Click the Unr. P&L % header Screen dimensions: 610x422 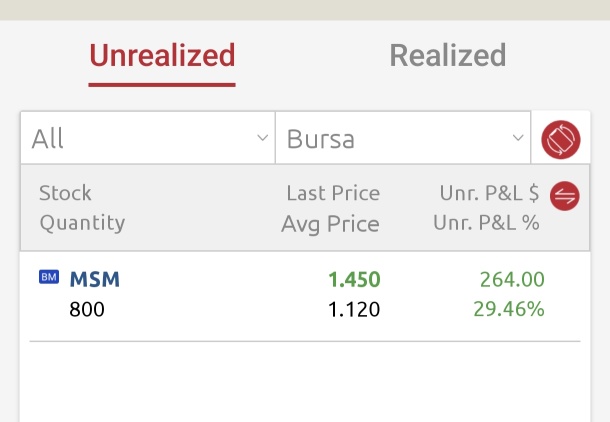[486, 222]
